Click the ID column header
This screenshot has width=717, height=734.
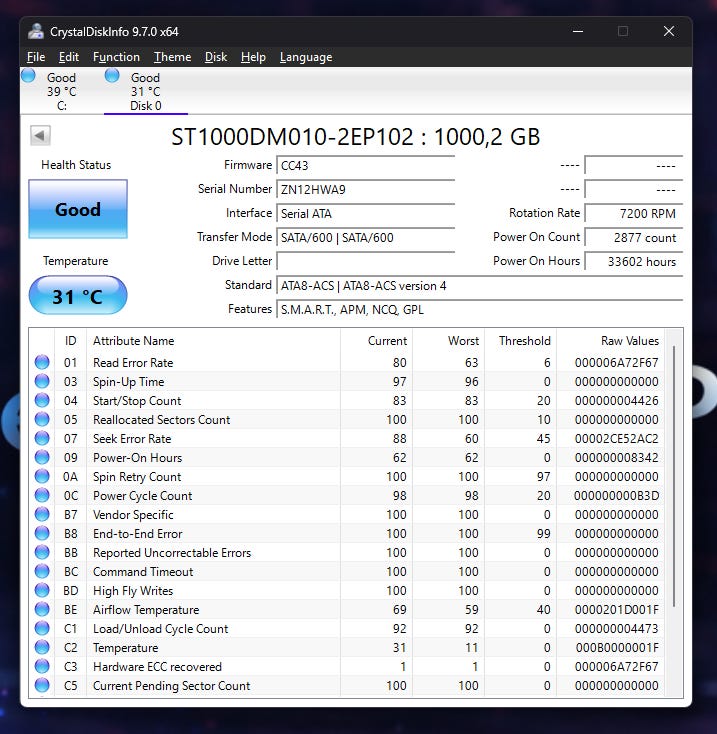point(71,341)
